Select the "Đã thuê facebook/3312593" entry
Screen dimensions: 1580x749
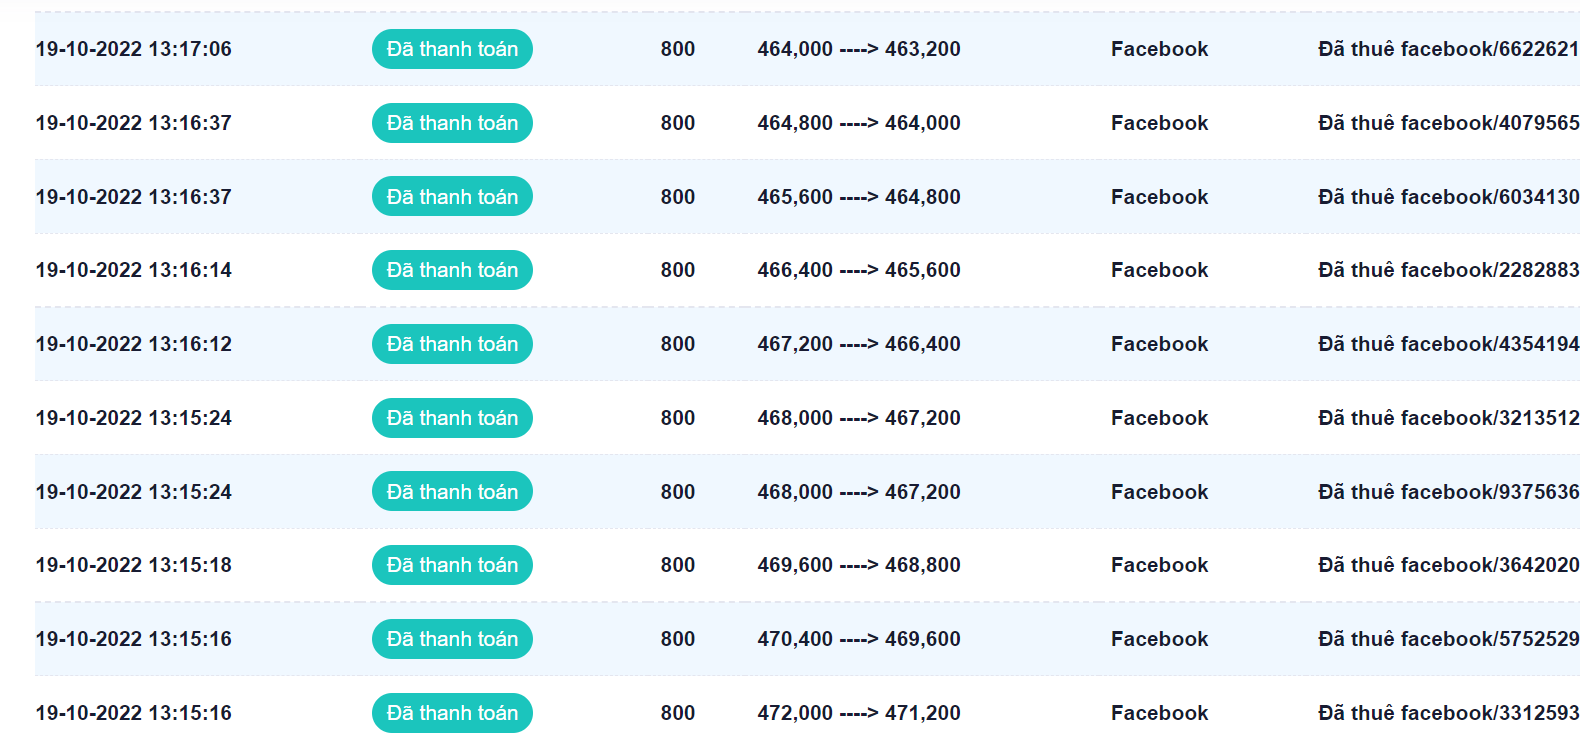[1447, 713]
